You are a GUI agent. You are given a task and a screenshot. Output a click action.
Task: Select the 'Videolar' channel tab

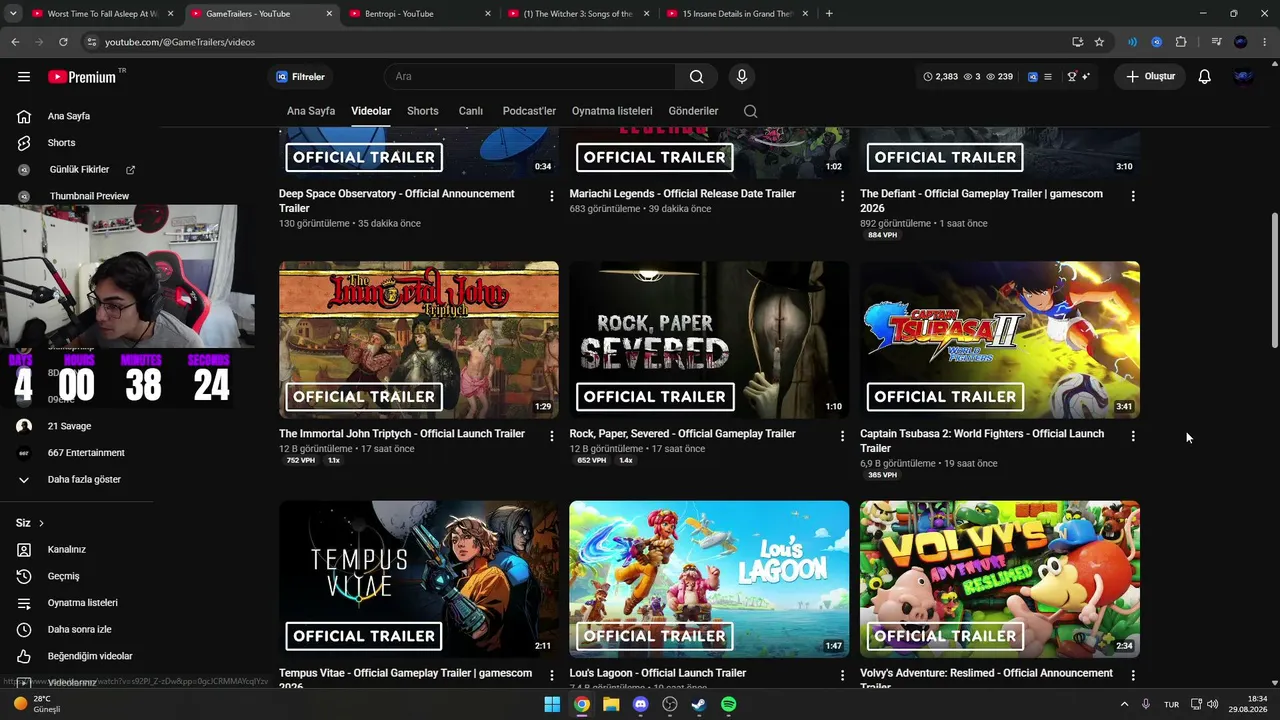[371, 111]
